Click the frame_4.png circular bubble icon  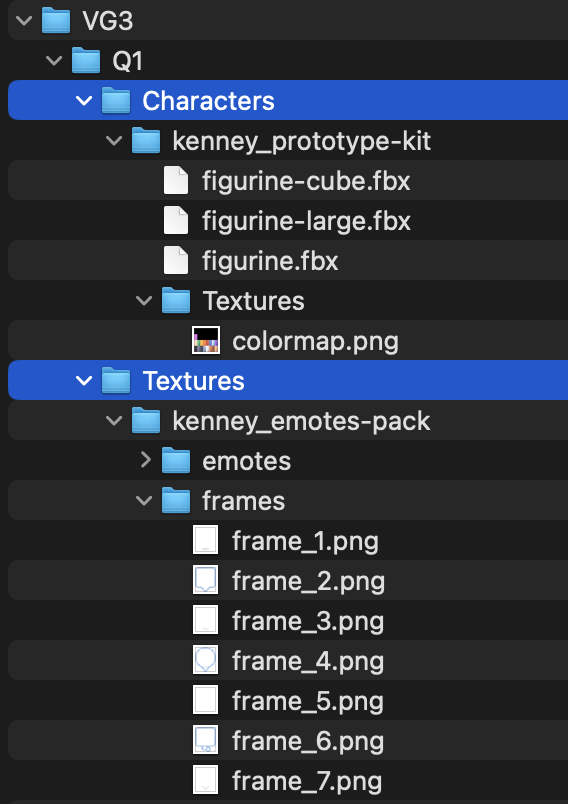pos(206,660)
